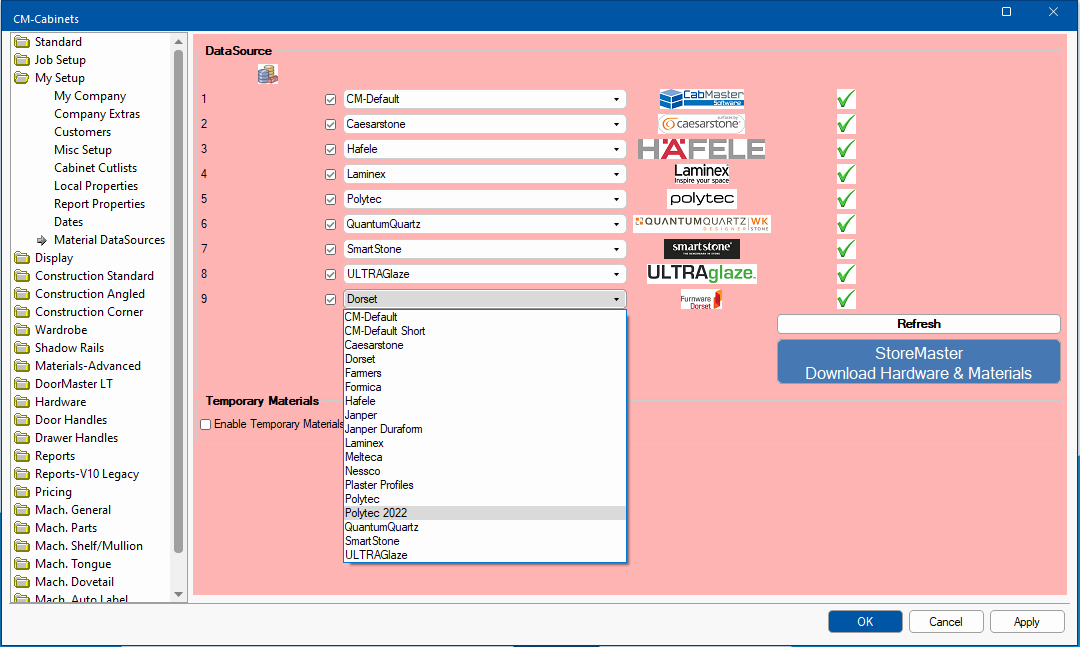Uncheck the Hafele datasource checkbox
This screenshot has width=1080, height=647.
[x=331, y=149]
